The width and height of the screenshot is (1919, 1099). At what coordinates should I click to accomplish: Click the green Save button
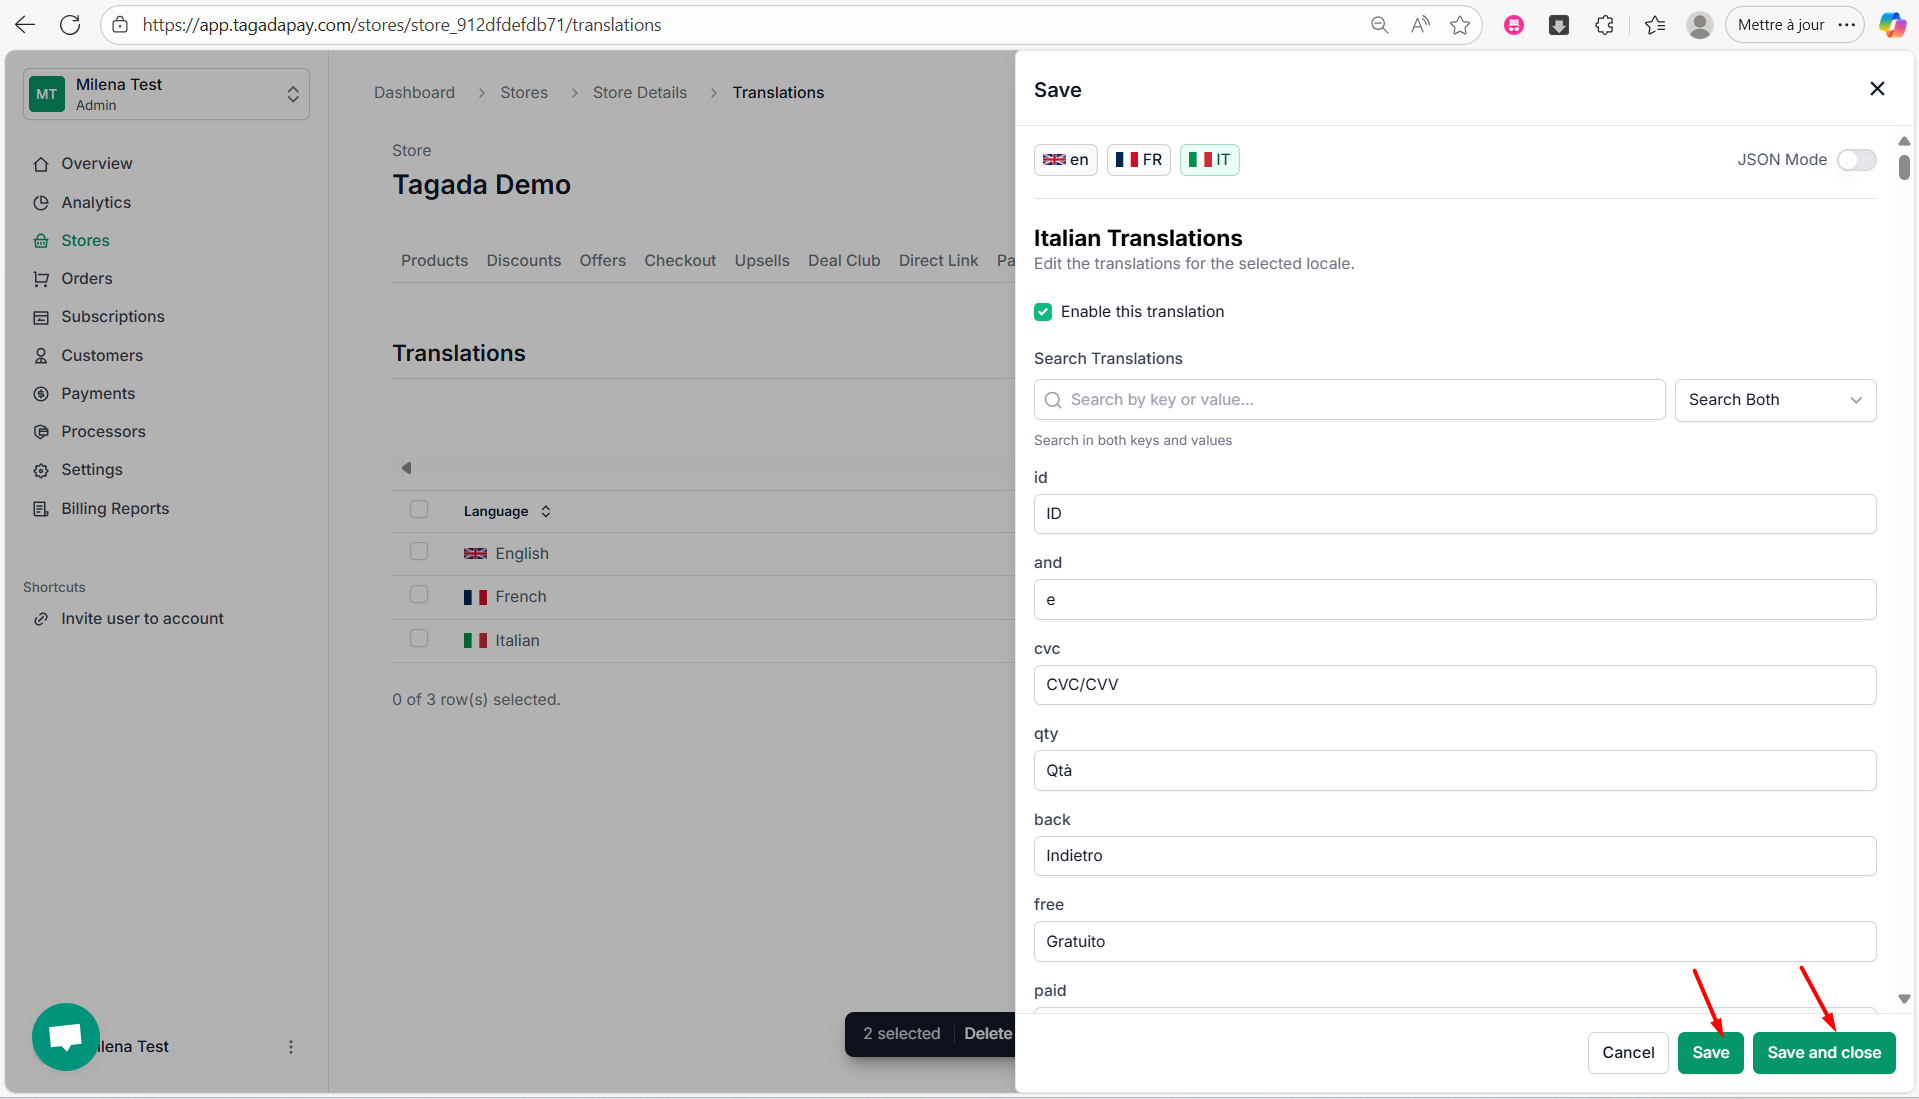click(1710, 1052)
